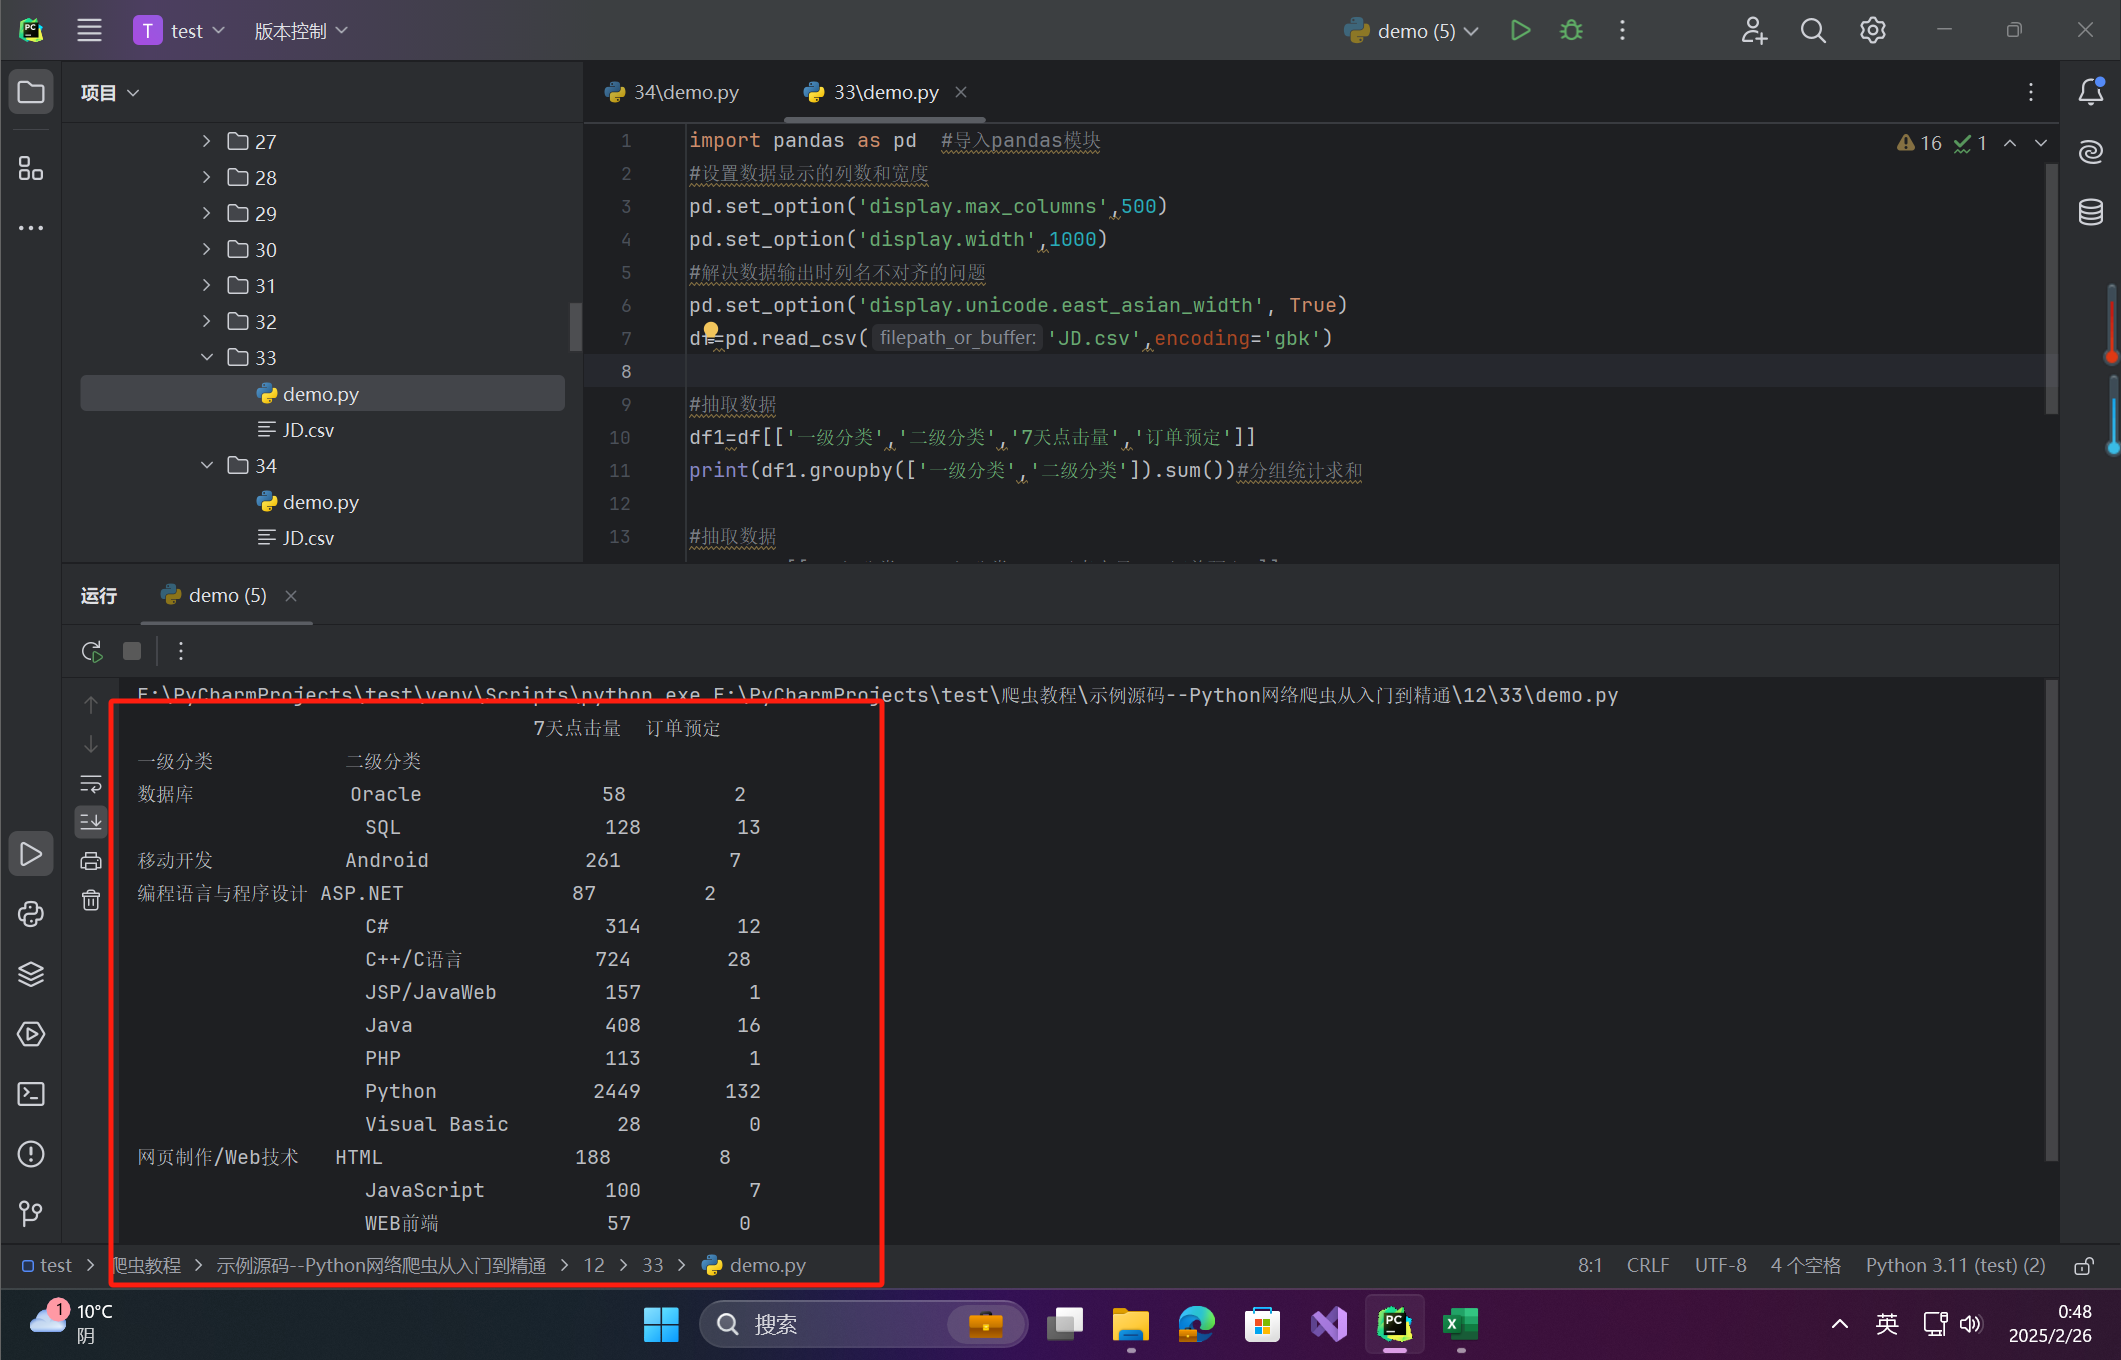Open the Python Packages layers icon
Screen dimensions: 2121x1360
tap(31, 974)
